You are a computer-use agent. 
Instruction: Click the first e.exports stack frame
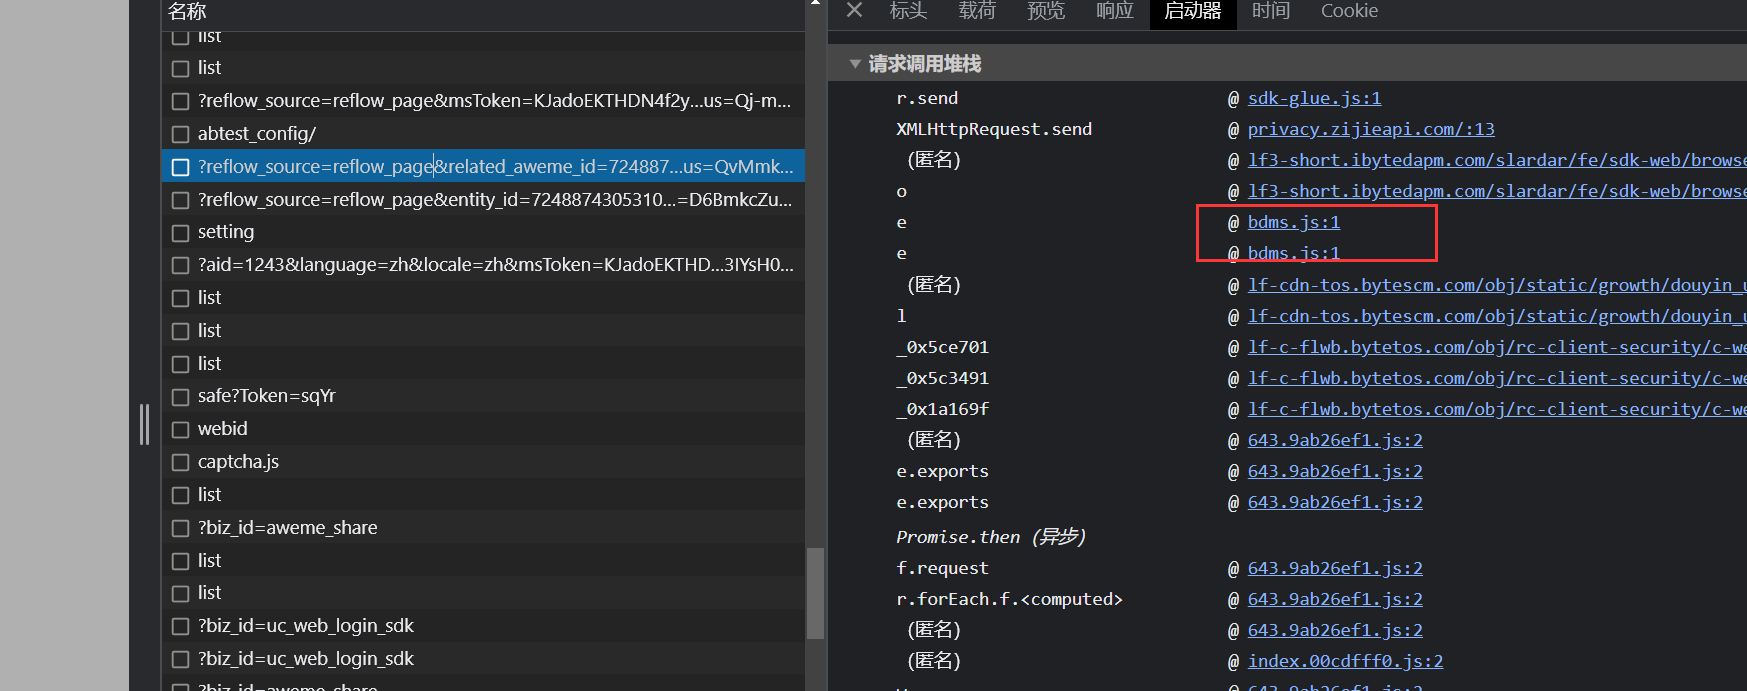coord(942,471)
